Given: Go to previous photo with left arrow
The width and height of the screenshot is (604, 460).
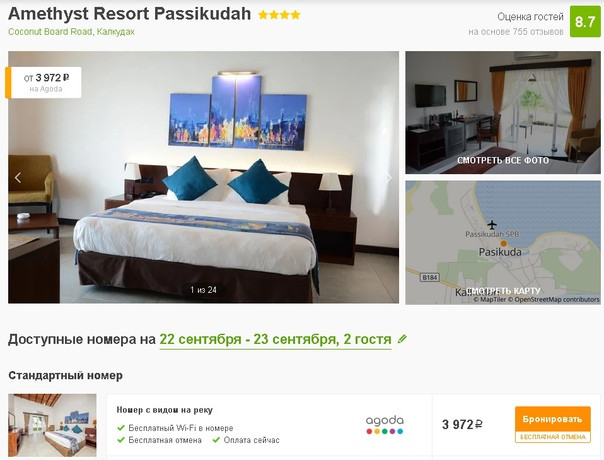Looking at the screenshot, I should click(x=18, y=178).
